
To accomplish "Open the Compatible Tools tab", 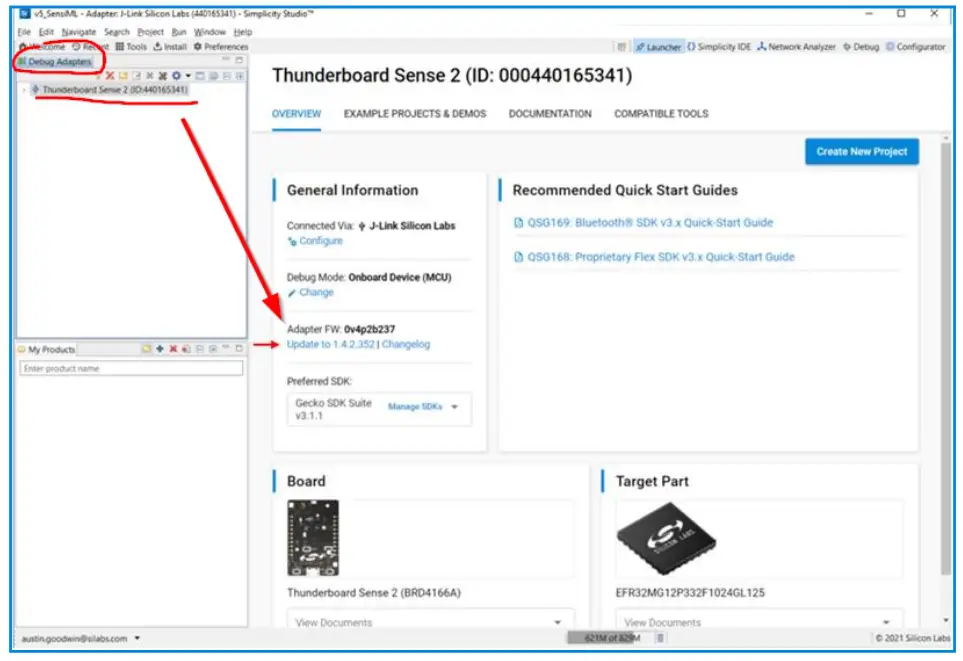I will [x=661, y=114].
